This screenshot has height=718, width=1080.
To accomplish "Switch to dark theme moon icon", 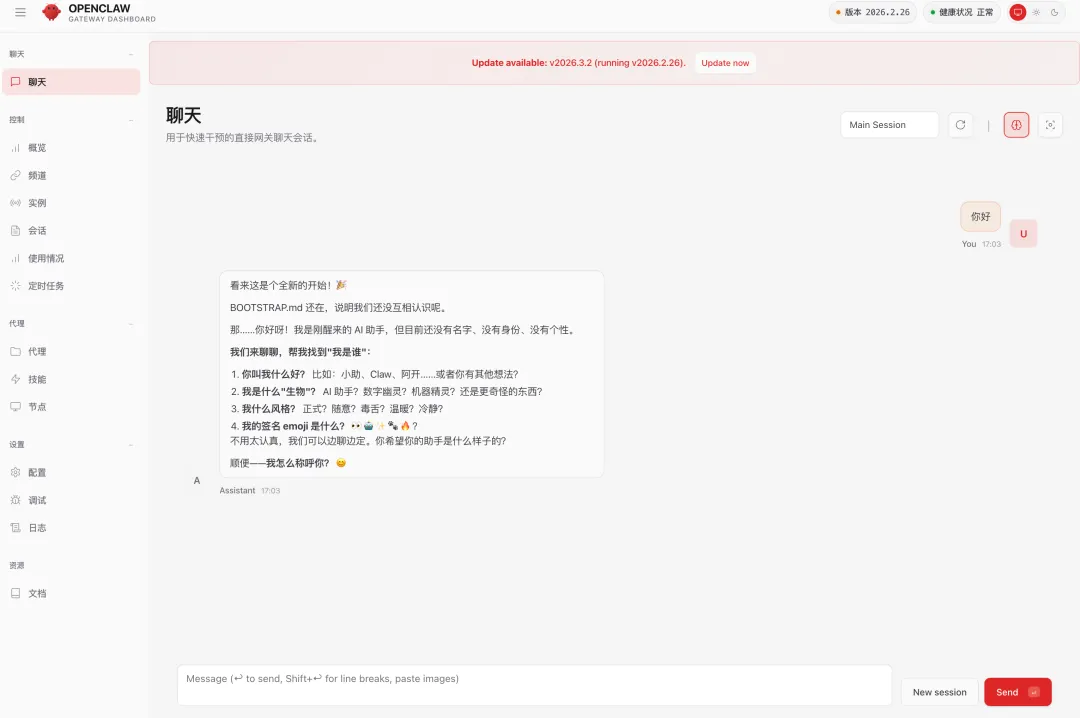I will [1055, 12].
